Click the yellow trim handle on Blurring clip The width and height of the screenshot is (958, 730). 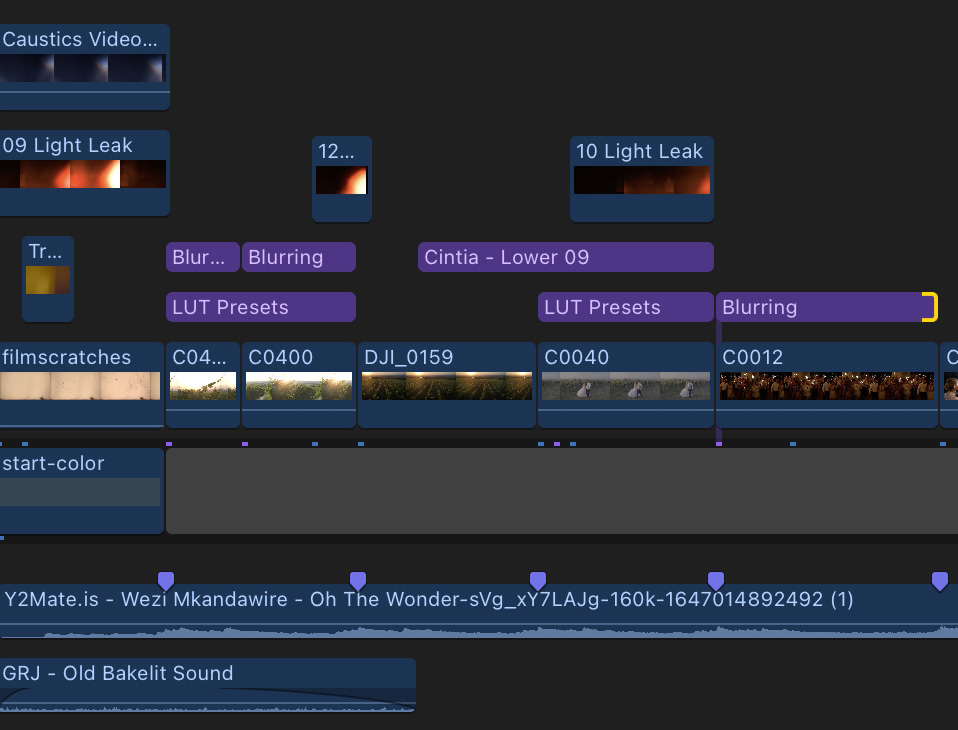pos(931,307)
